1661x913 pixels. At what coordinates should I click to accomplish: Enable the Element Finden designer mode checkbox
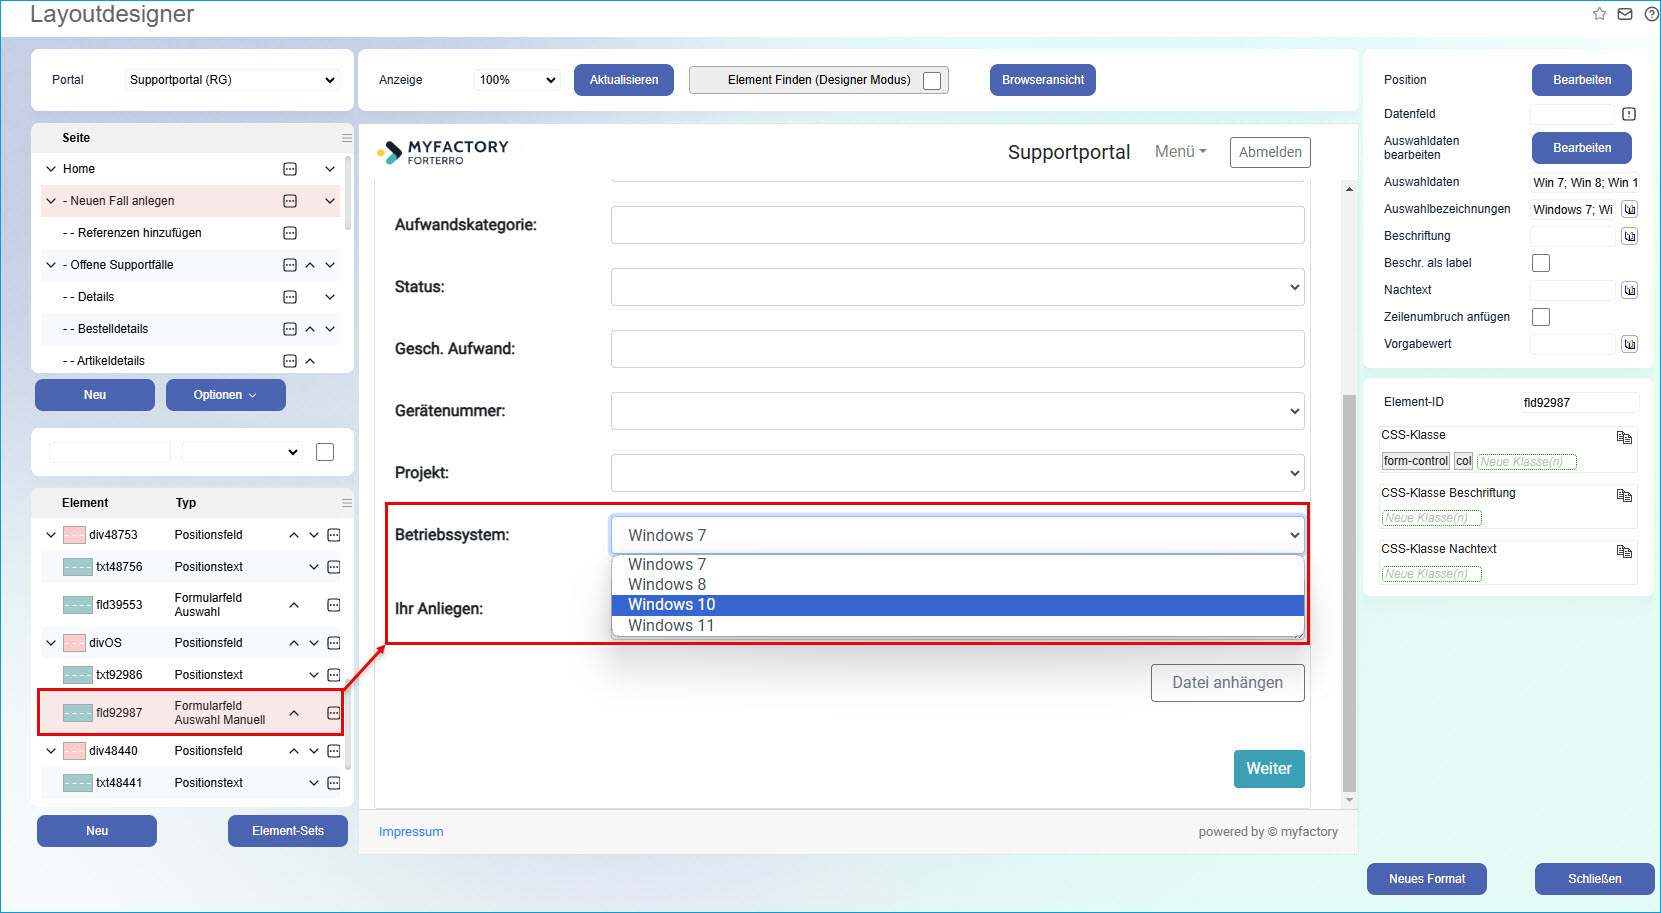(932, 81)
